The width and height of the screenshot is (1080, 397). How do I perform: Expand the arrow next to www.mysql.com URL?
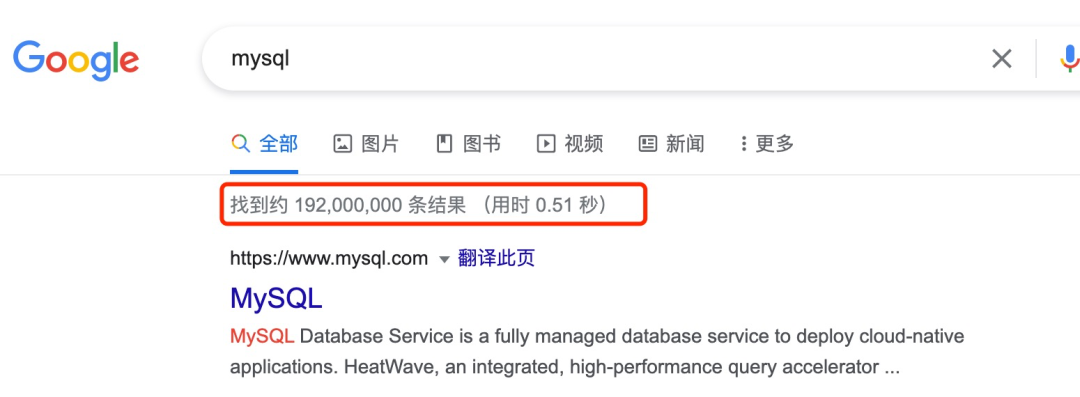(444, 260)
